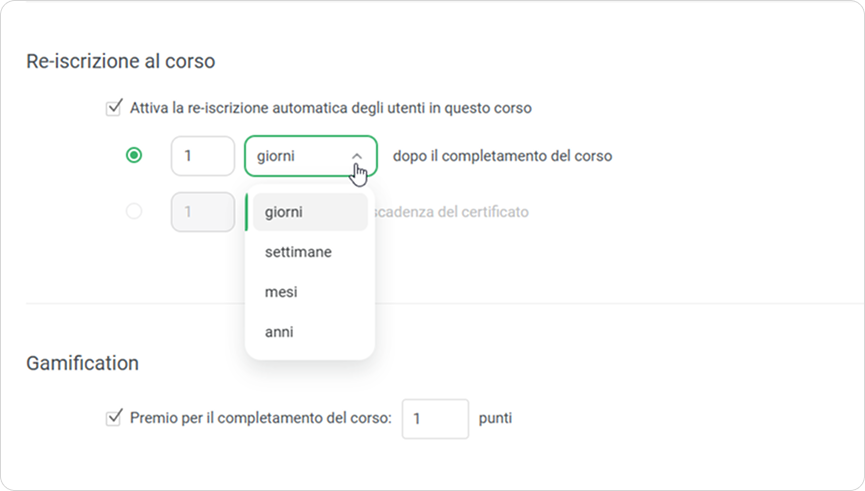The height and width of the screenshot is (491, 865).
Task: Uncheck the course completion reward checkbox
Action: tap(114, 417)
